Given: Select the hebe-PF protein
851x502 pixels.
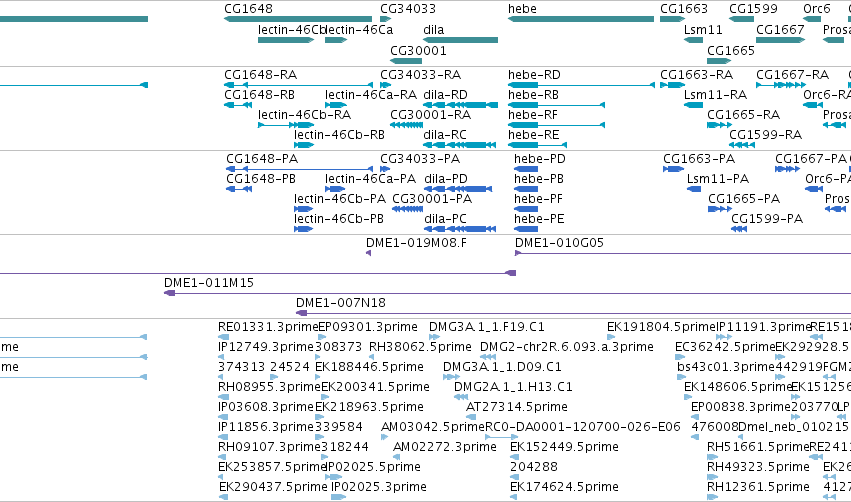Looking at the screenshot, I should click(526, 209).
